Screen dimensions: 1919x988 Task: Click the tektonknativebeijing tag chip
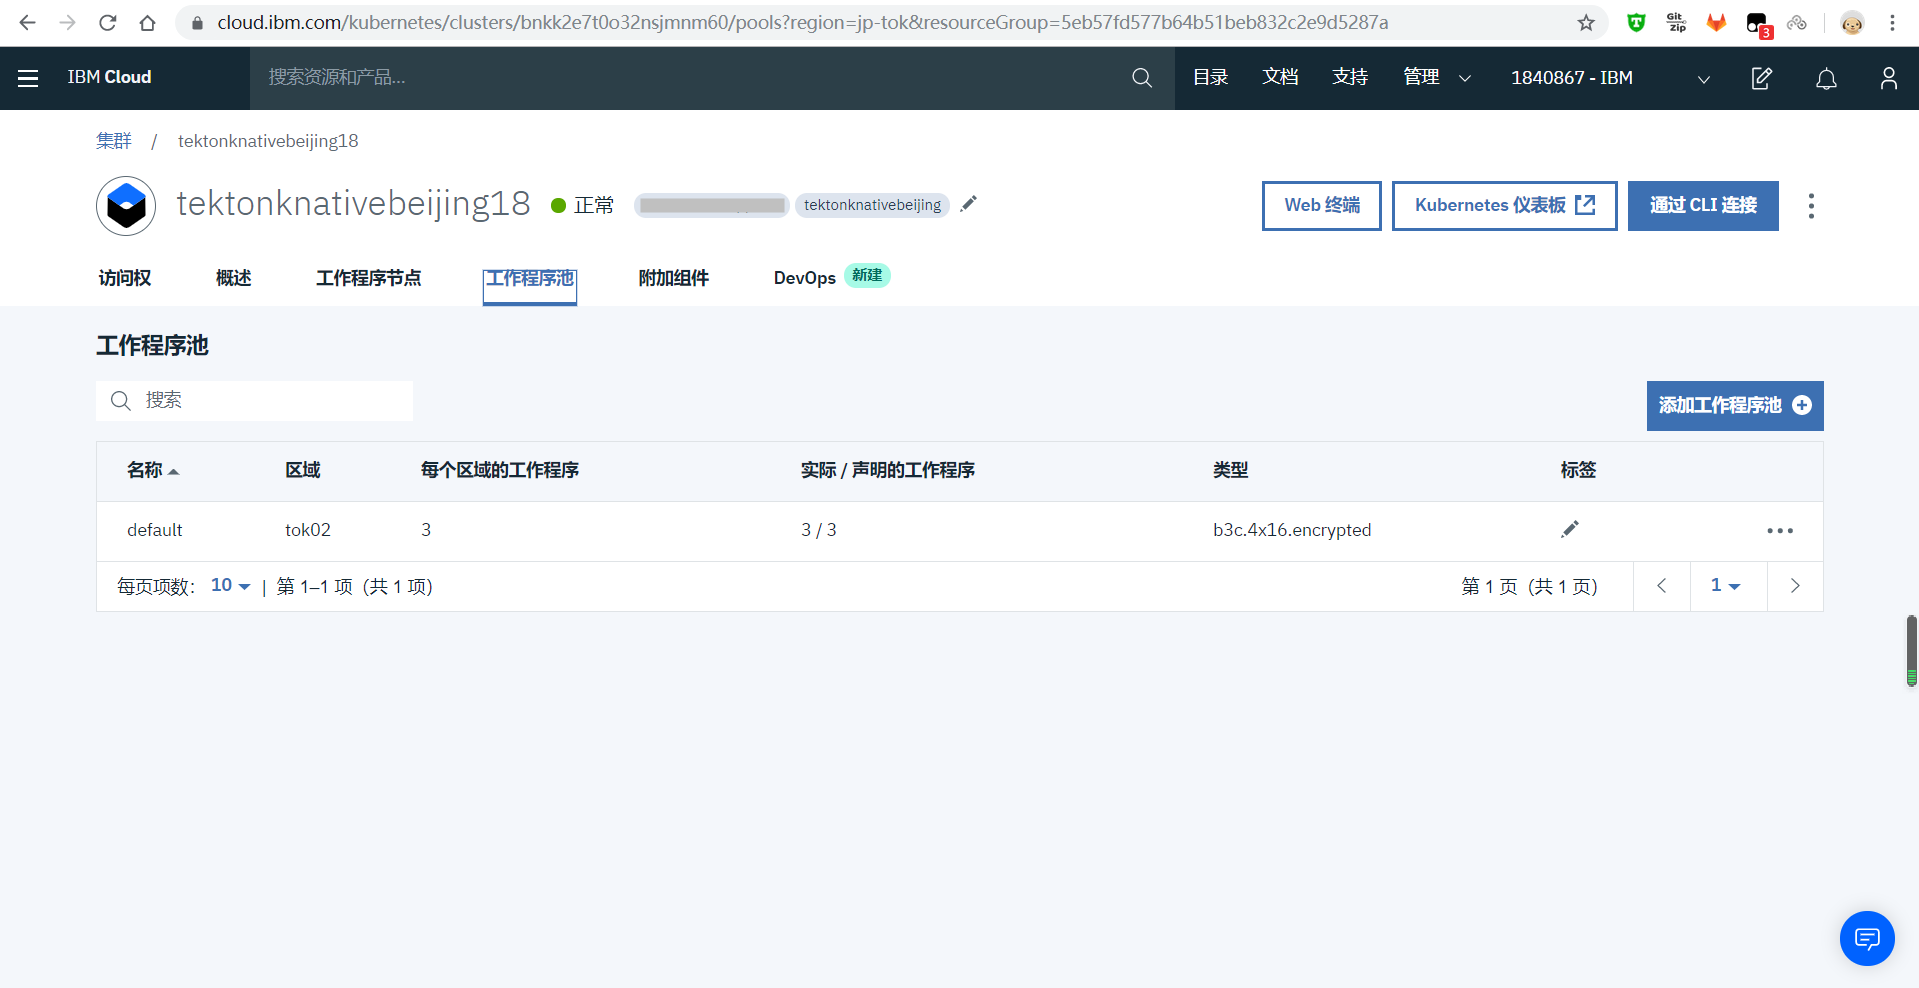point(872,205)
